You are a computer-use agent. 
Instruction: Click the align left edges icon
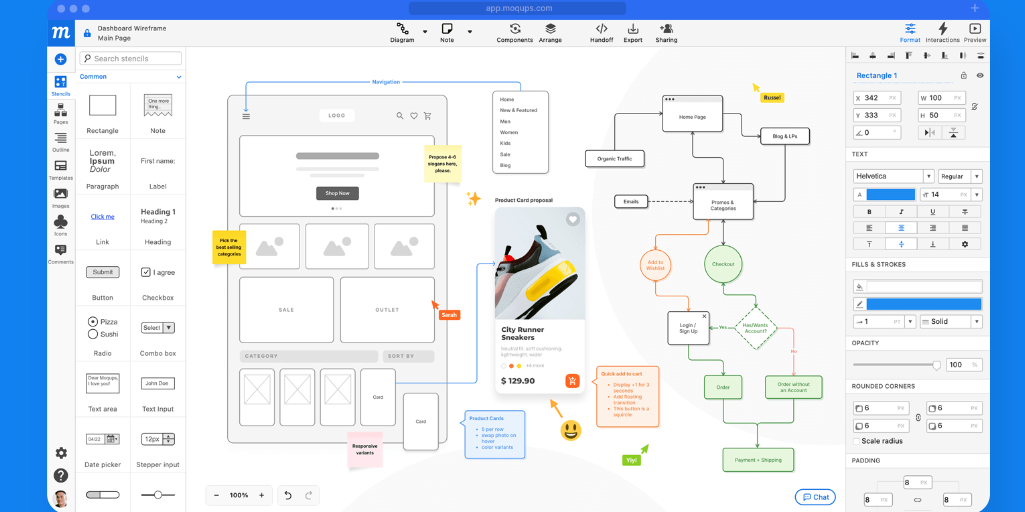click(854, 56)
